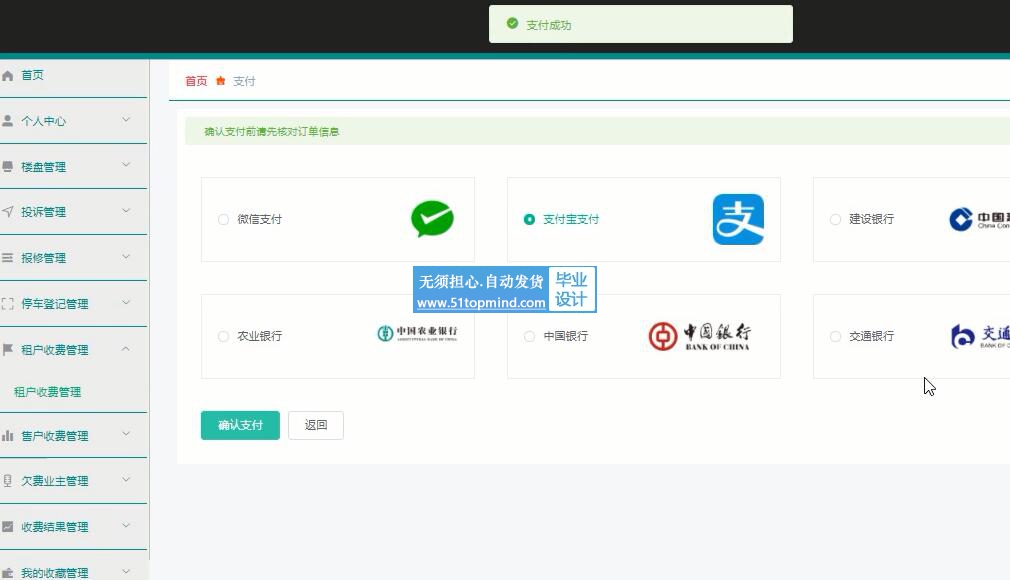Screen dimensions: 1010x580
Task: Open 首页 in the sidebar menu
Action: [x=73, y=75]
